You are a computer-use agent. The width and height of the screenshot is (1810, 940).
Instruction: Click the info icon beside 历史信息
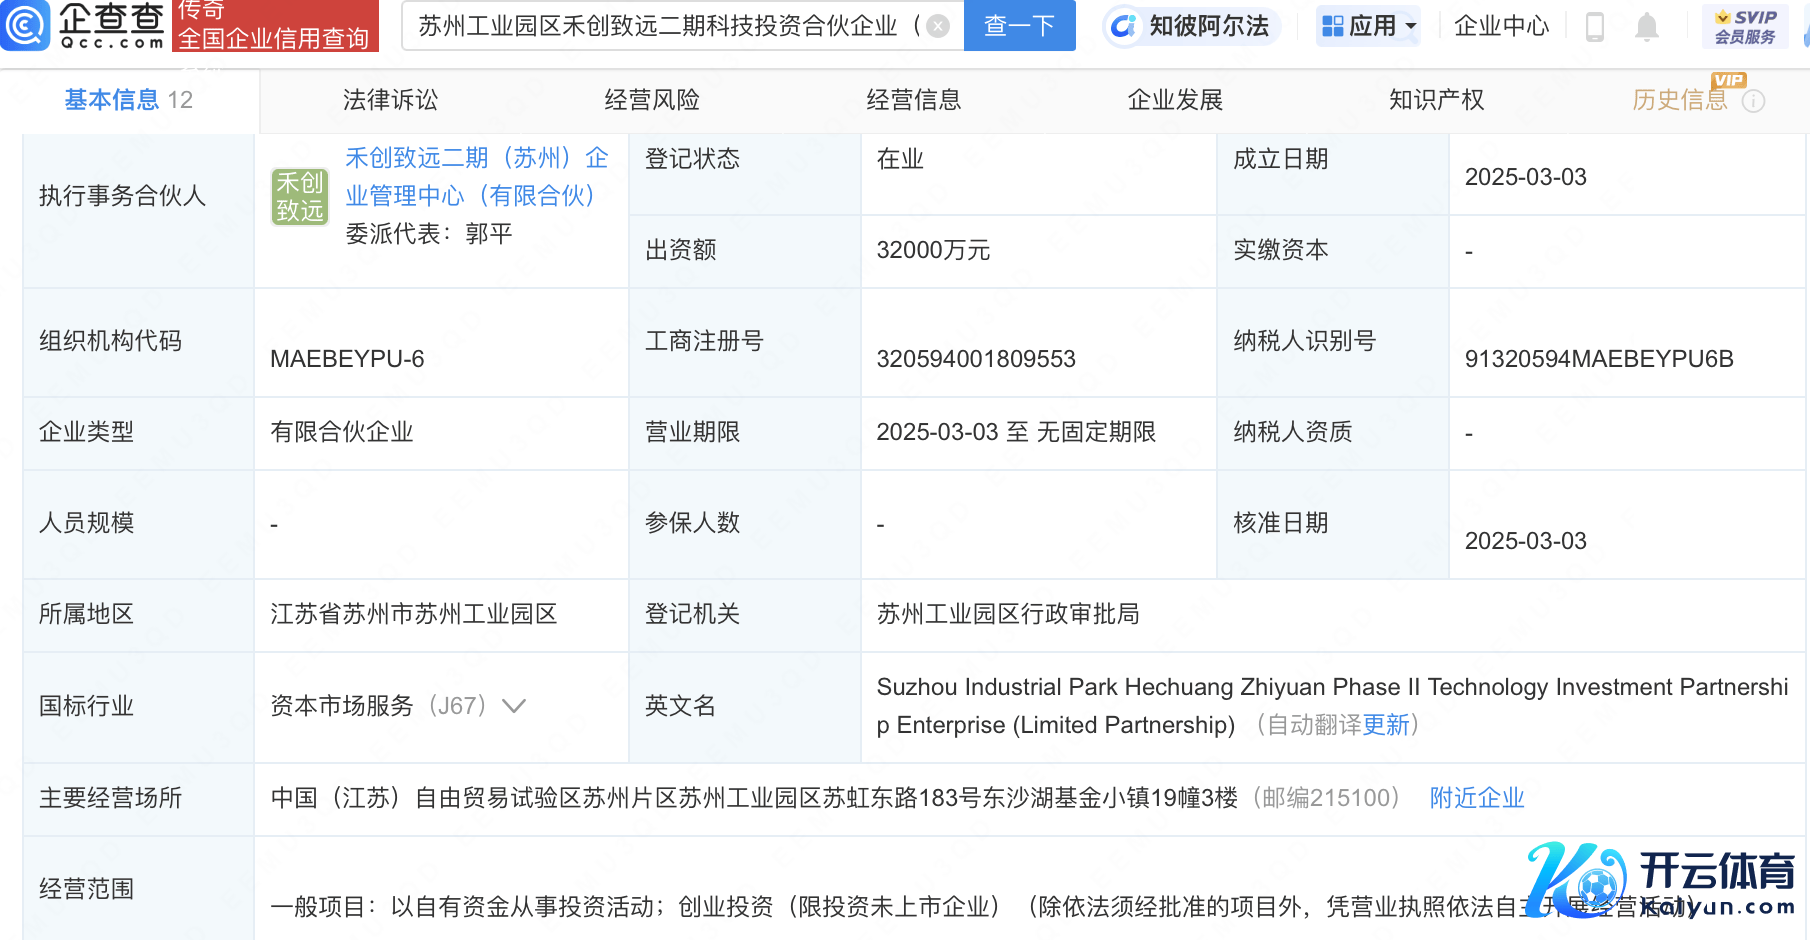tap(1754, 101)
